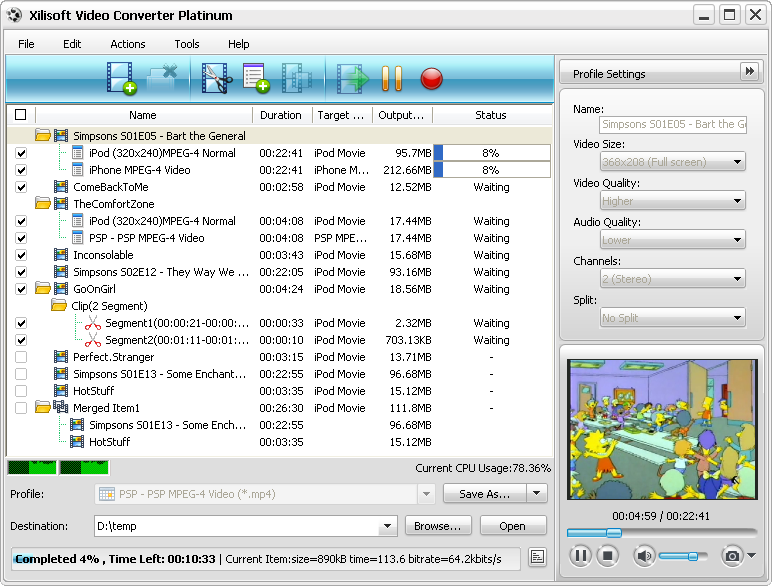The height and width of the screenshot is (586, 772).
Task: Open the Save As dropdown arrow
Action: pyautogui.click(x=537, y=494)
